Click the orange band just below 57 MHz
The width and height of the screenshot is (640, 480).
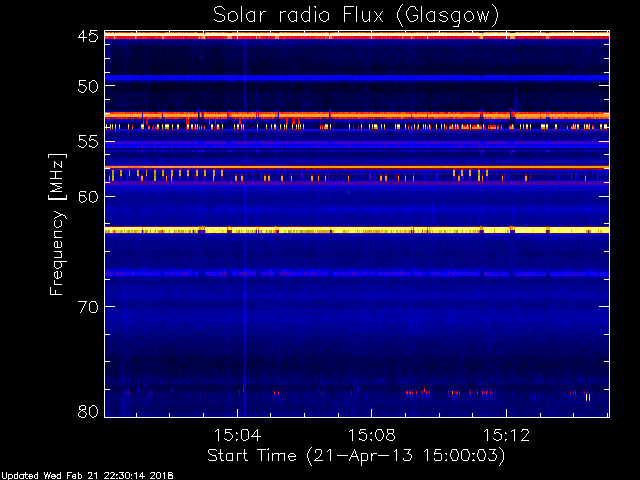click(357, 167)
